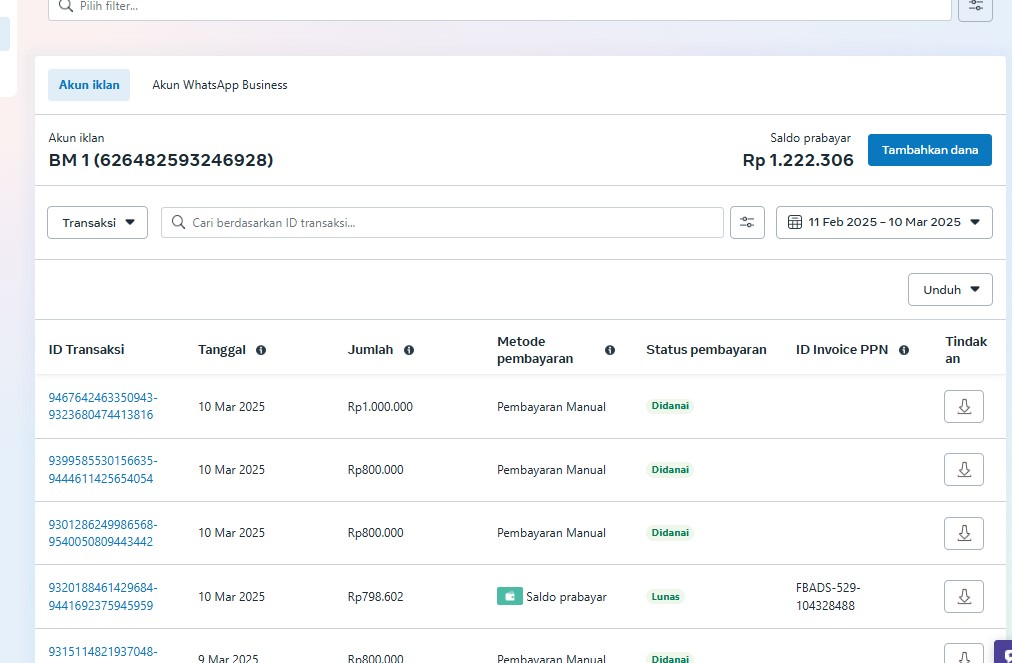
Task: Show info tooltip next to Jumlah header
Action: tap(409, 350)
